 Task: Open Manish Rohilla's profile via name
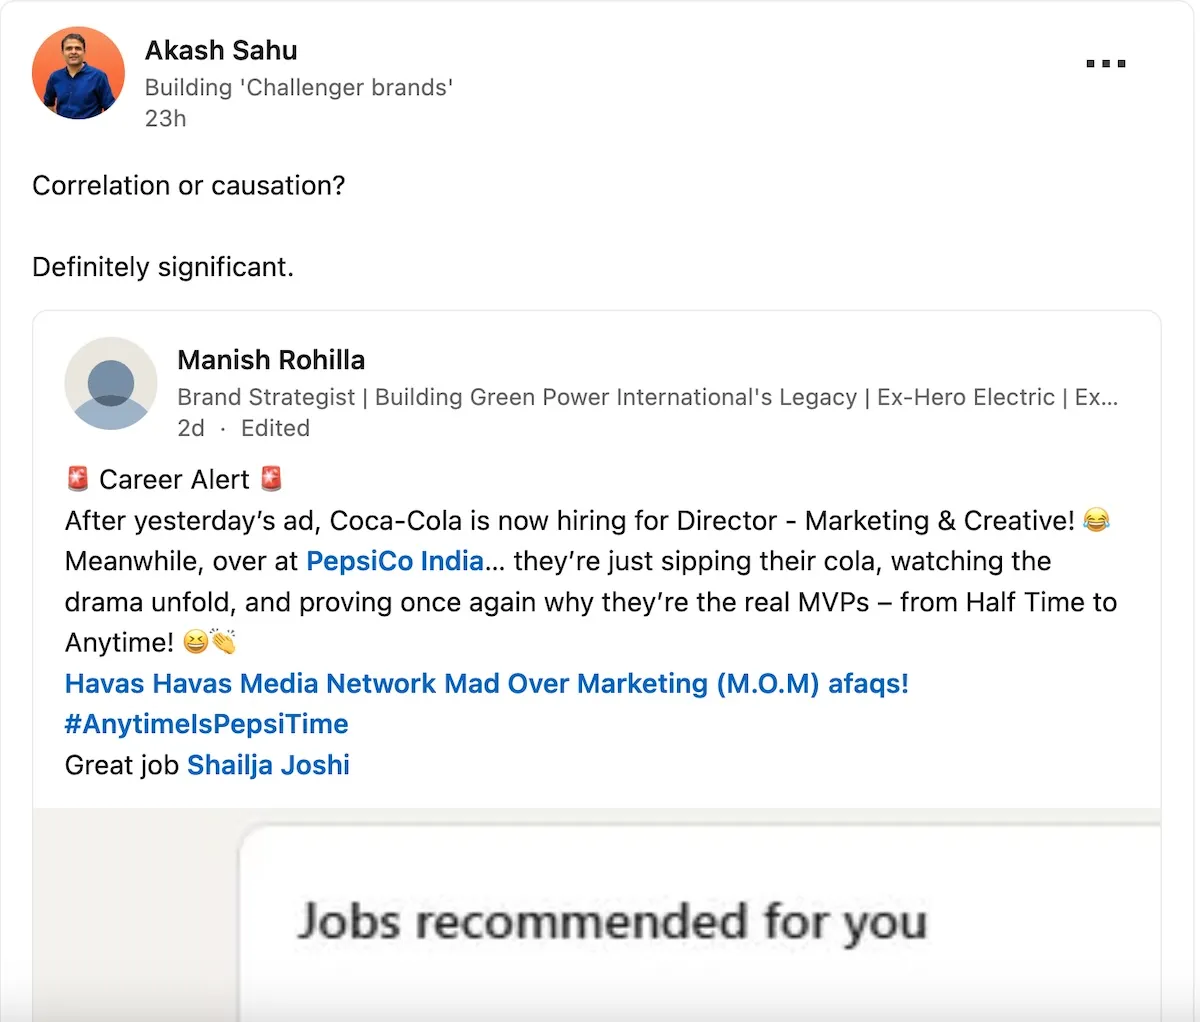click(271, 360)
